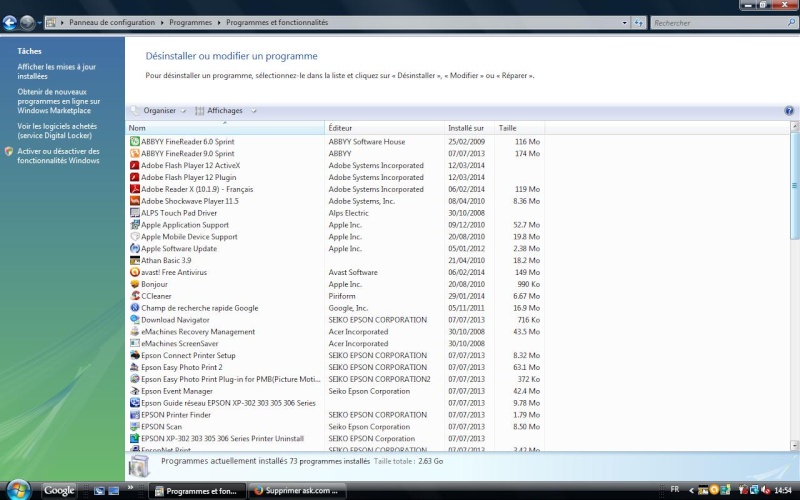Select the Apple Mobile Device Support icon
This screenshot has height=500, width=800.
135,237
